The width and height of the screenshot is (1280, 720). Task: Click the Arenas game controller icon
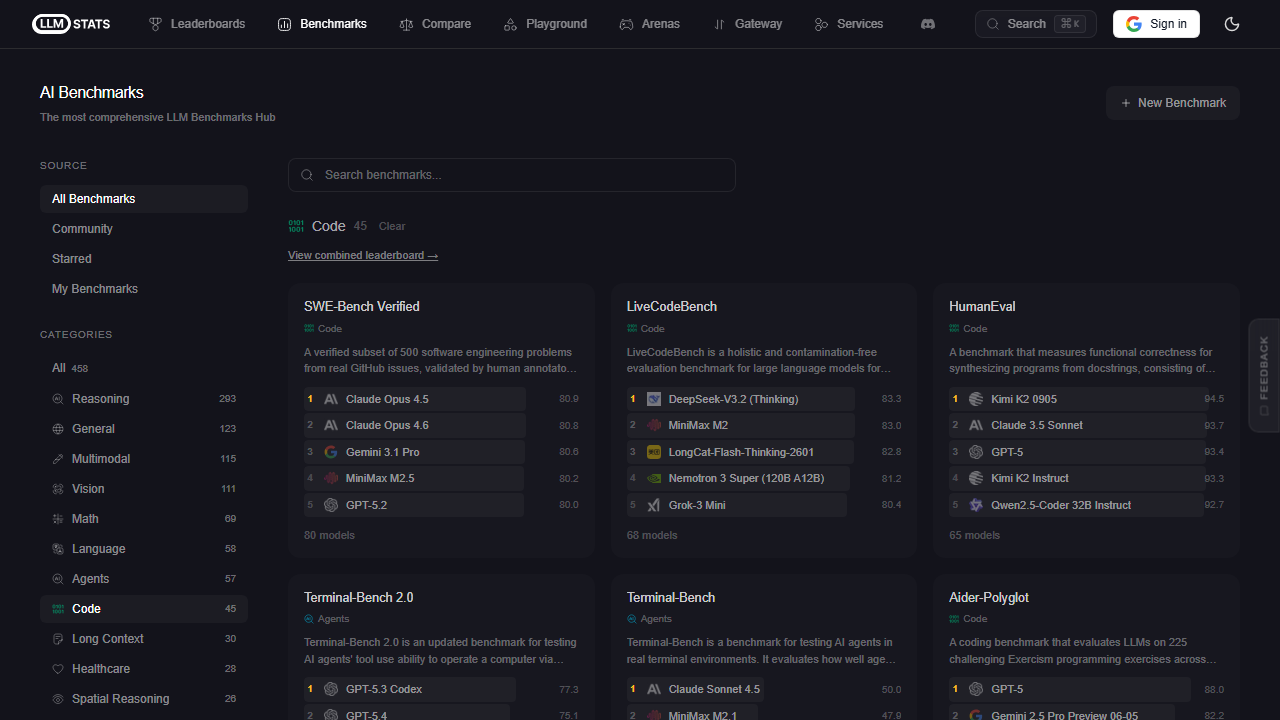click(x=627, y=24)
